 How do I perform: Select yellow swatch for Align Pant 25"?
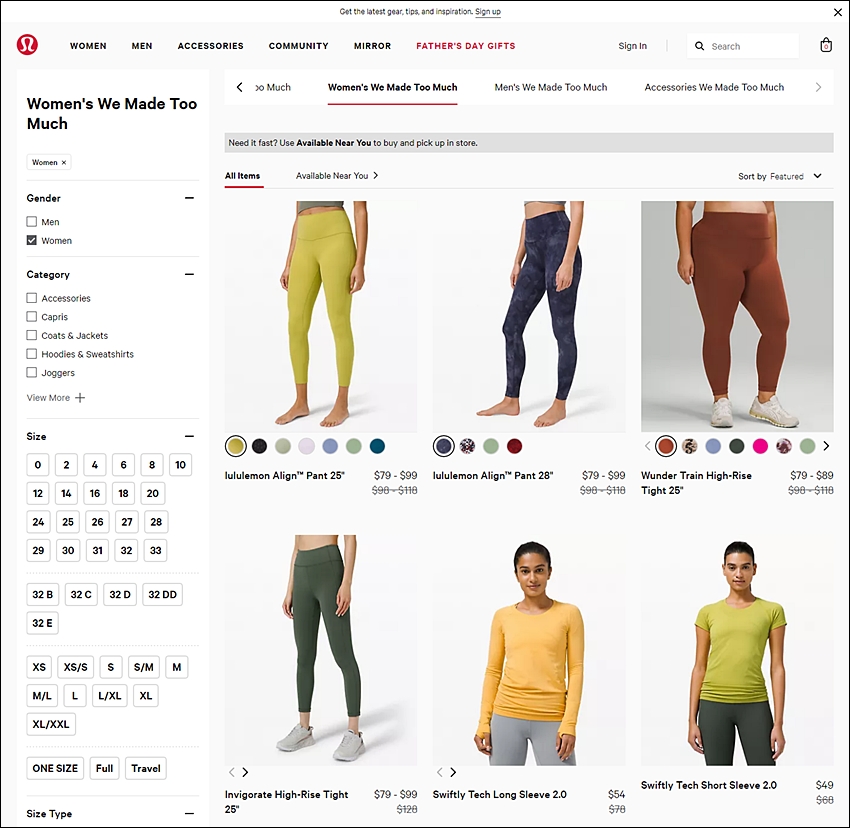pyautogui.click(x=236, y=446)
